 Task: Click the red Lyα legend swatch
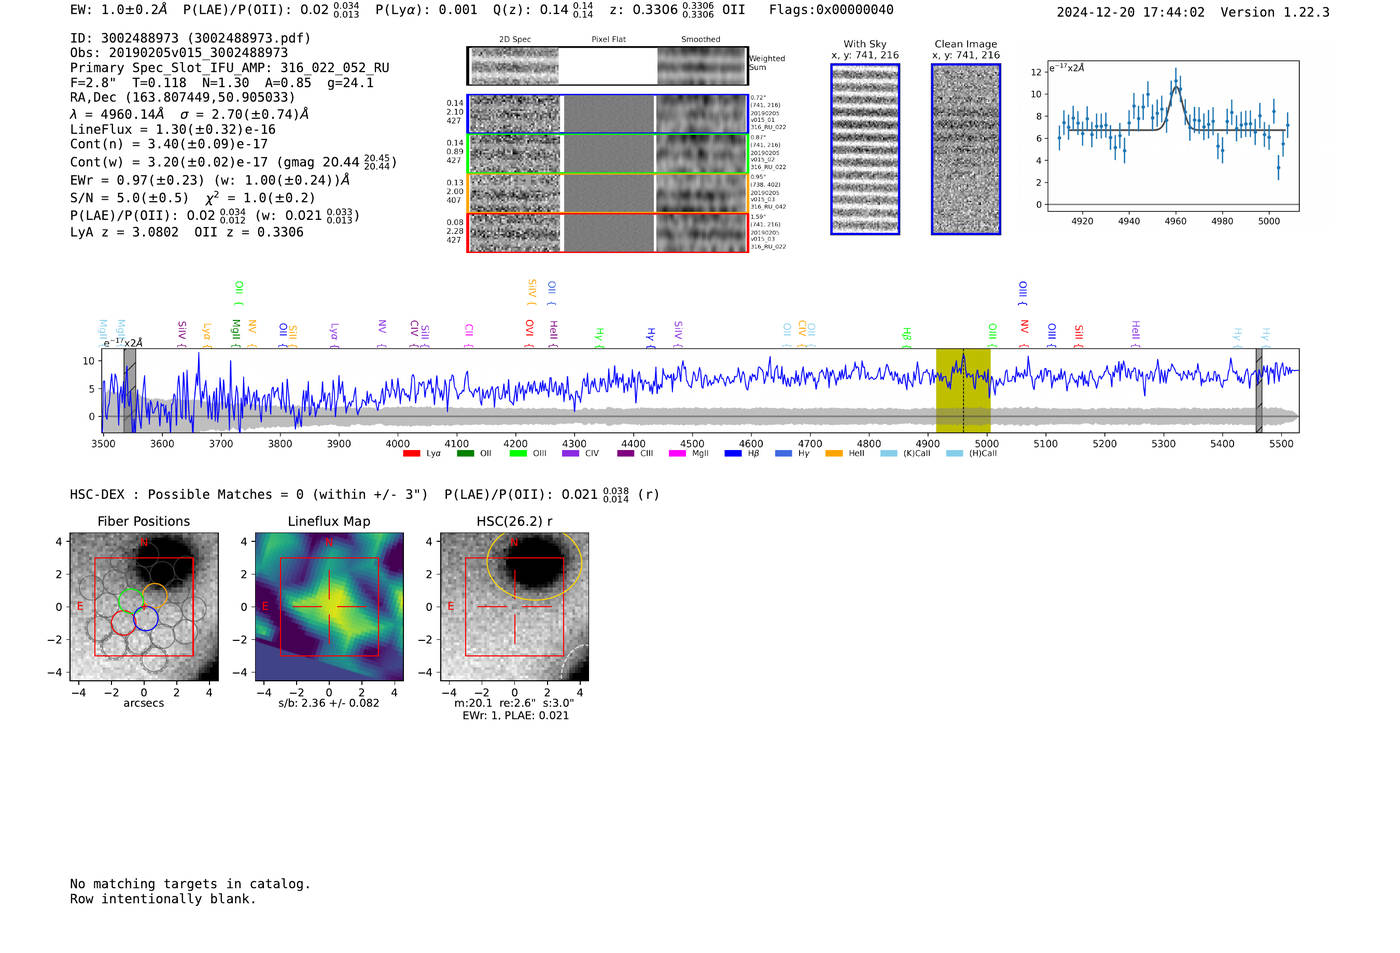coord(411,454)
